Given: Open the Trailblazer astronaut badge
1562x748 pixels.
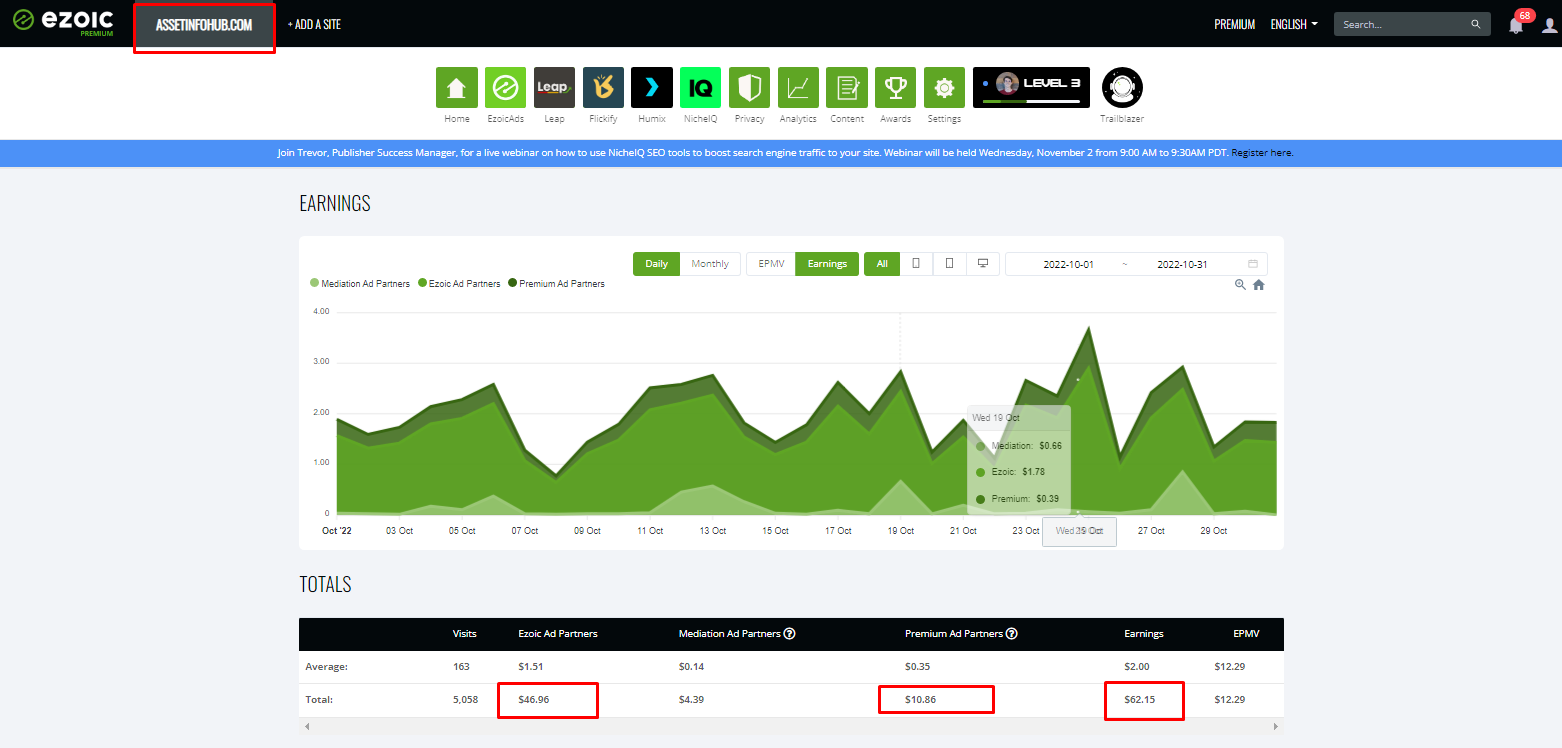Looking at the screenshot, I should pos(1122,88).
